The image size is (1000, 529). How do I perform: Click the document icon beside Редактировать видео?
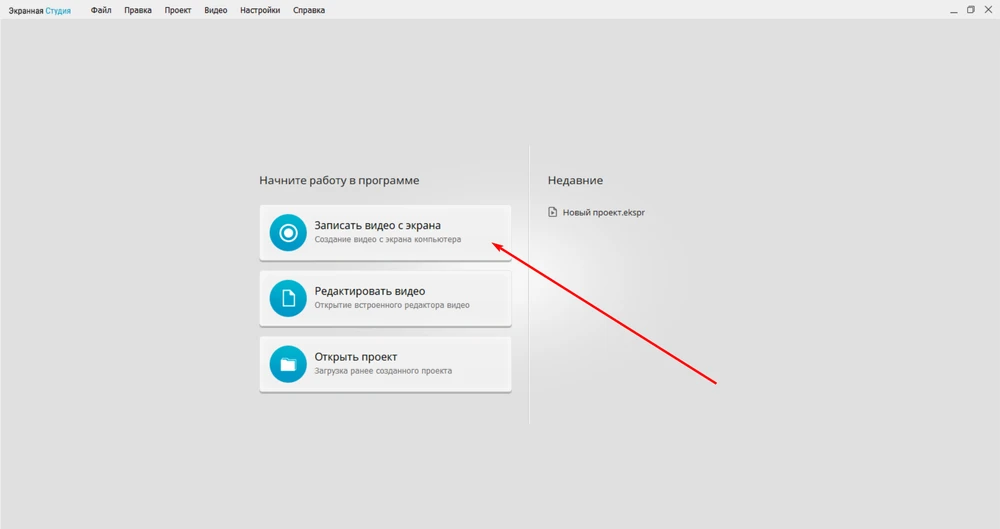(288, 298)
